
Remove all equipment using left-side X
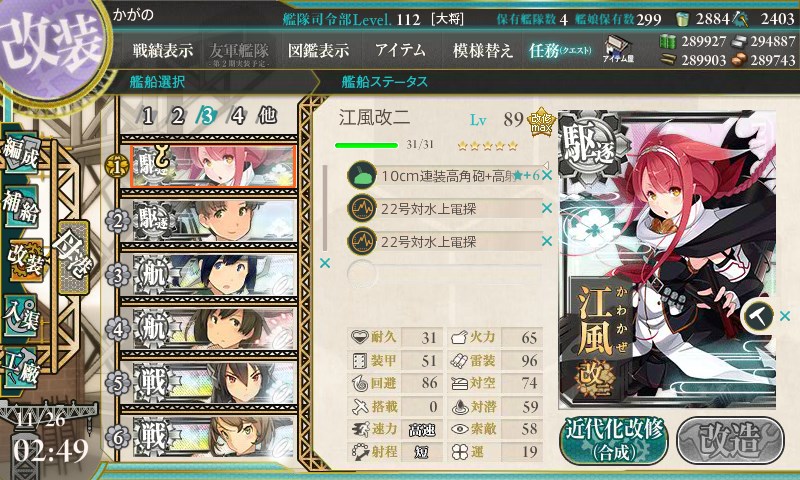324,263
